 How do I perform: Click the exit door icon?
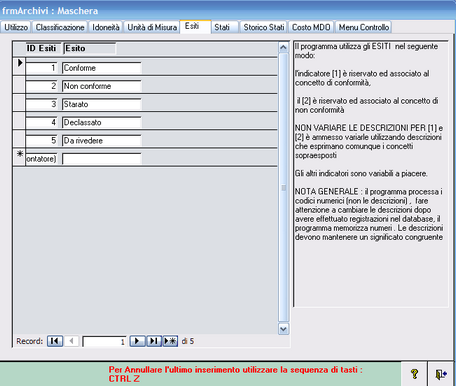pos(441,374)
